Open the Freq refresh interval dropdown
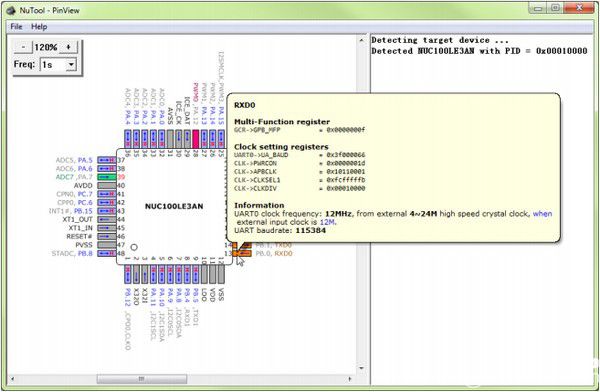600x392 pixels. tap(71, 65)
